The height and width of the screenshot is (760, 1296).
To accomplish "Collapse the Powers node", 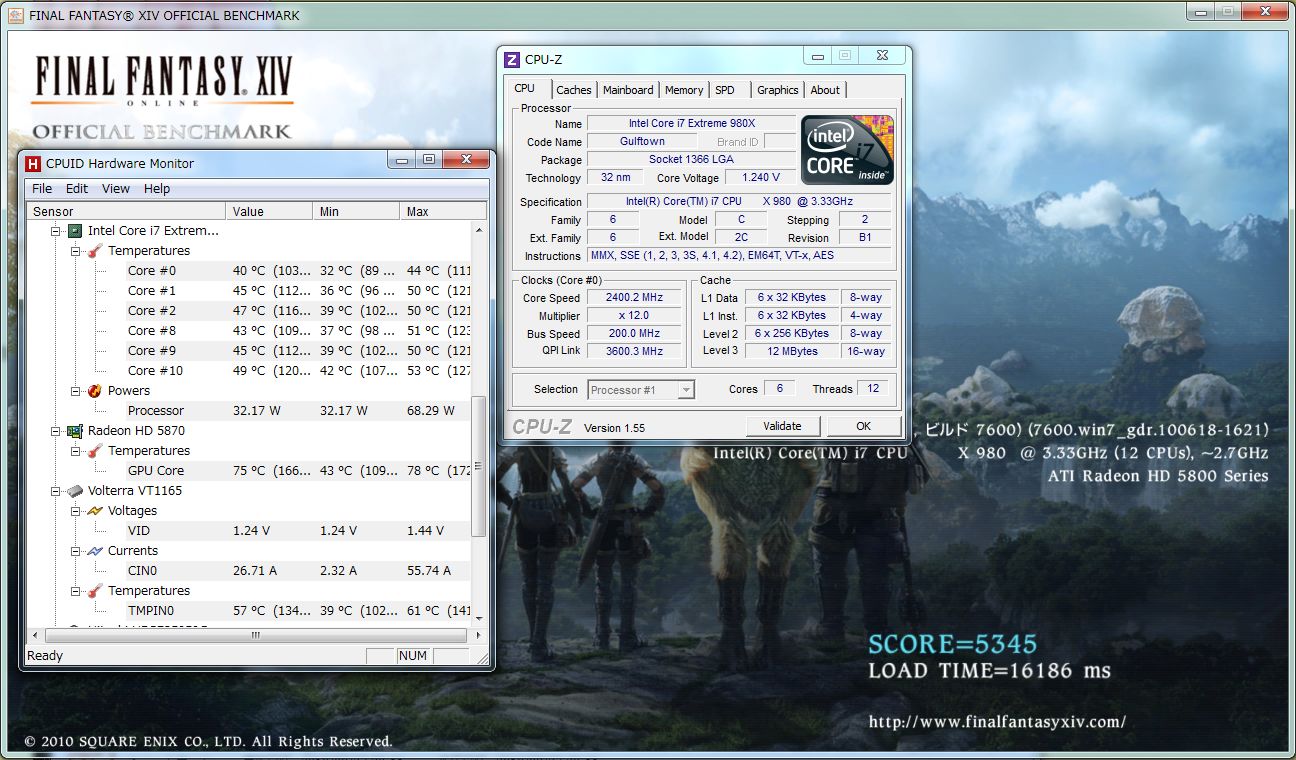I will tap(76, 391).
